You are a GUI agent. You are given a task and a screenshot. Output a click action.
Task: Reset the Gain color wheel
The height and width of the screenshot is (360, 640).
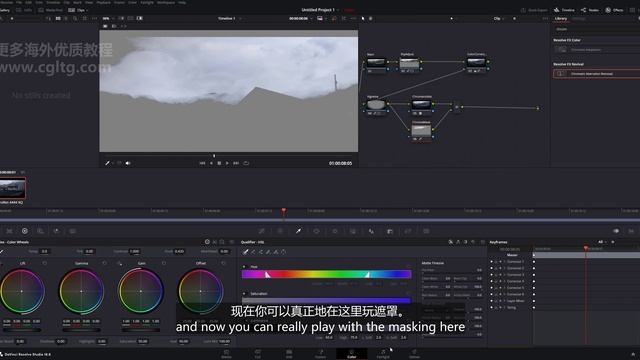[164, 263]
